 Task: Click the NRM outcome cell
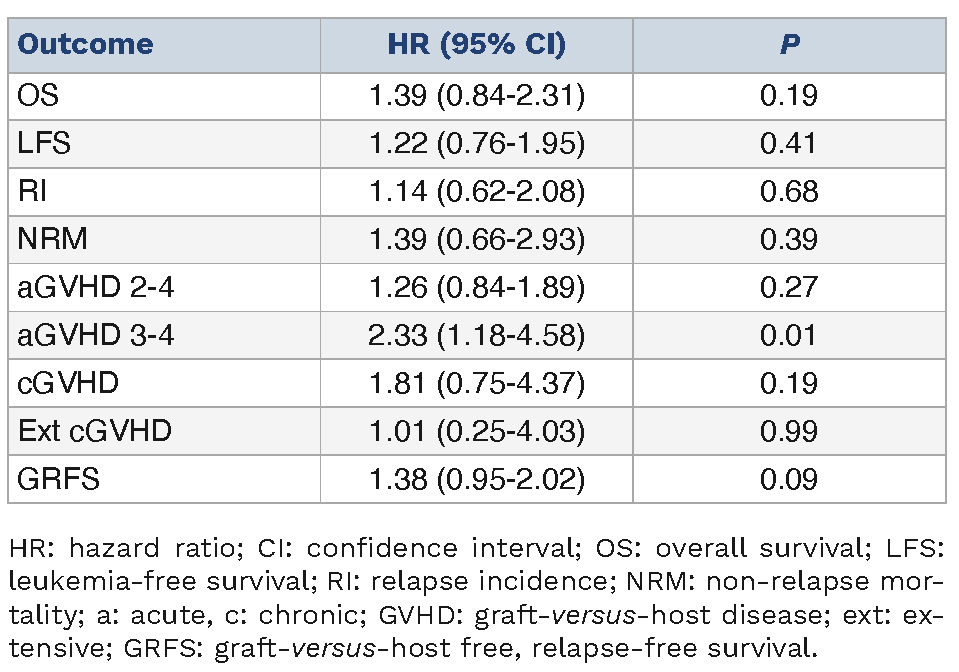pyautogui.click(x=52, y=240)
